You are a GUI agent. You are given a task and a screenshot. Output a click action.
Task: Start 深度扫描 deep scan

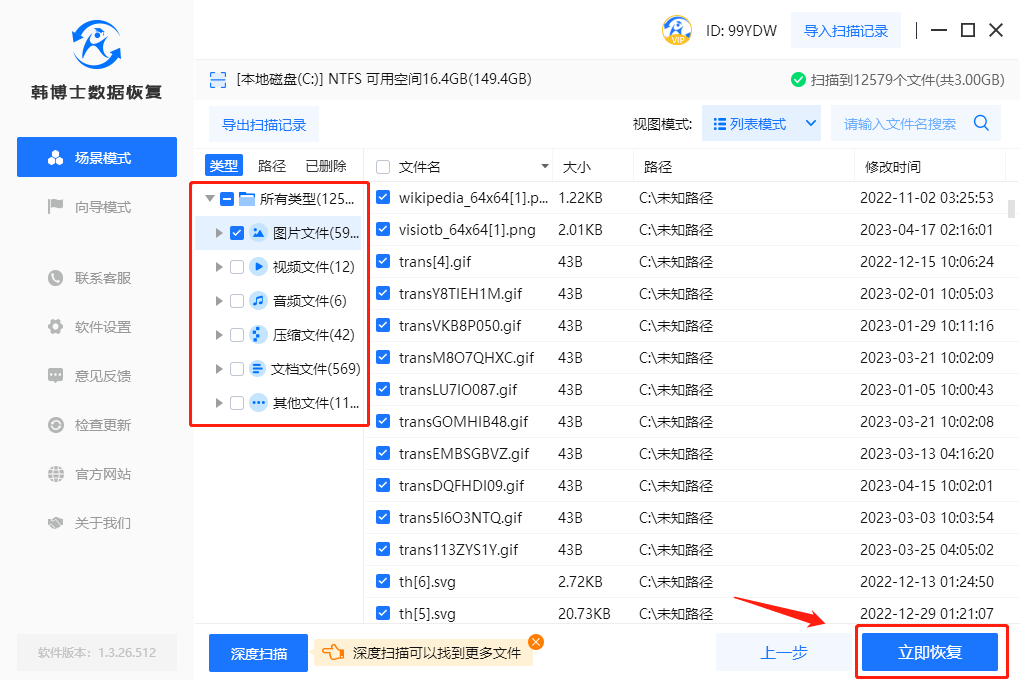(258, 653)
